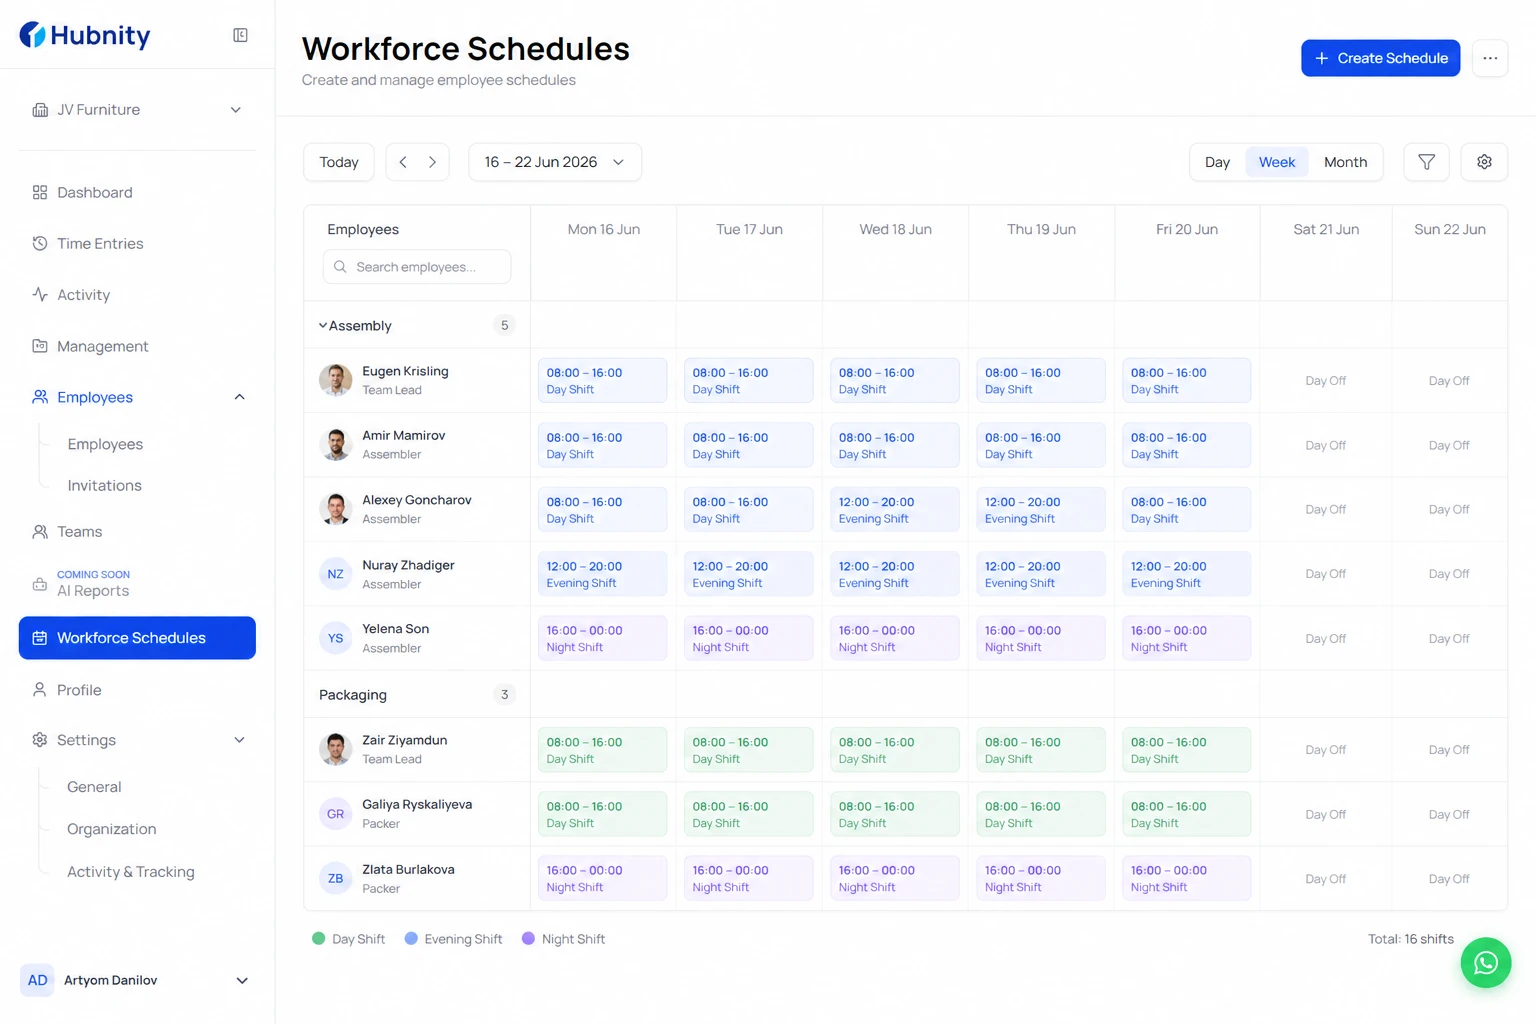Switch to Day view
This screenshot has width=1536, height=1024.
1217,162
